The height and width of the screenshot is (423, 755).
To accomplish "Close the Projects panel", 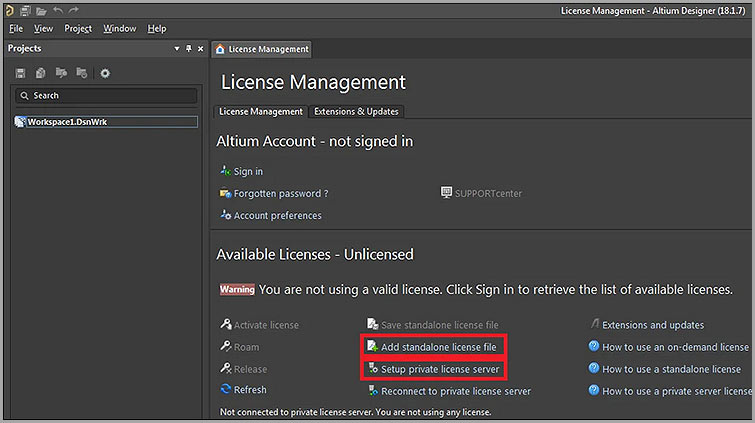I will [200, 49].
